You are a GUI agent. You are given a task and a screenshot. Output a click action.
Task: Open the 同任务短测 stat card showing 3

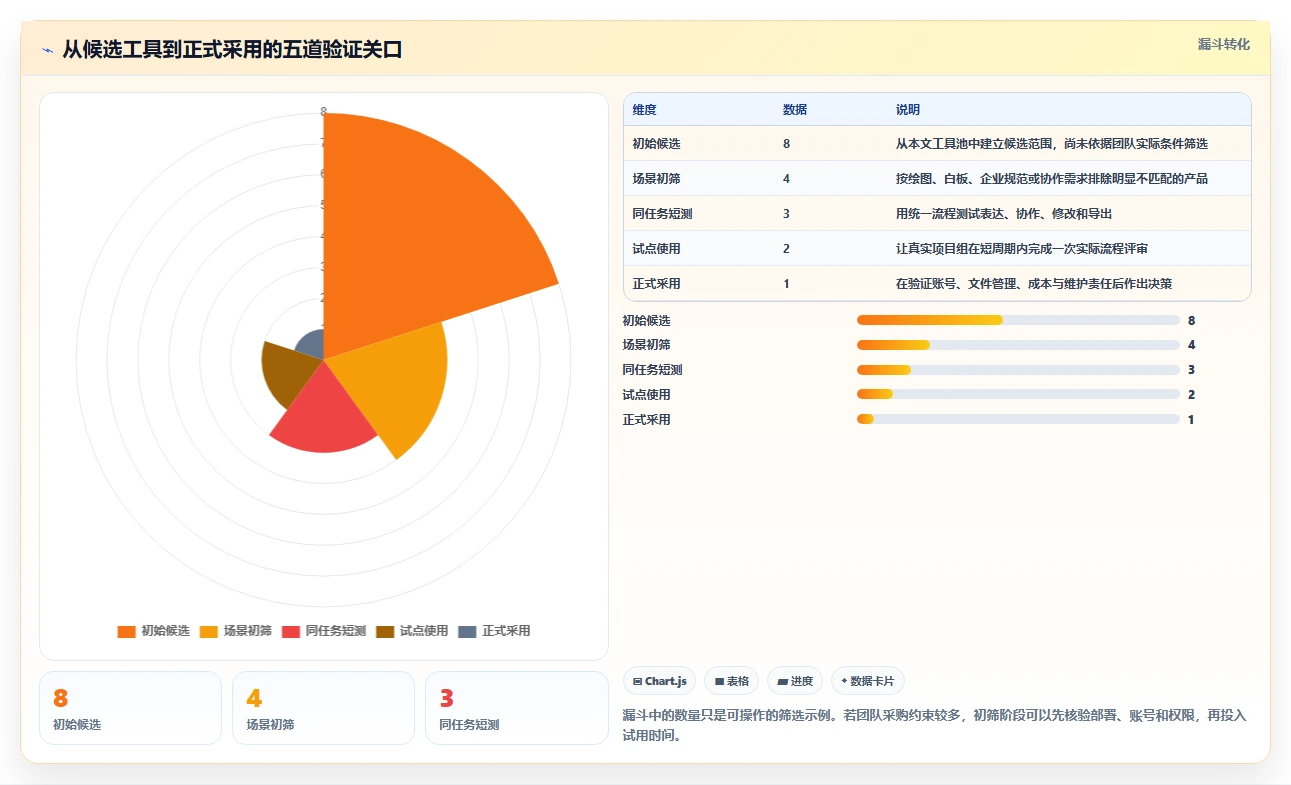tap(516, 708)
